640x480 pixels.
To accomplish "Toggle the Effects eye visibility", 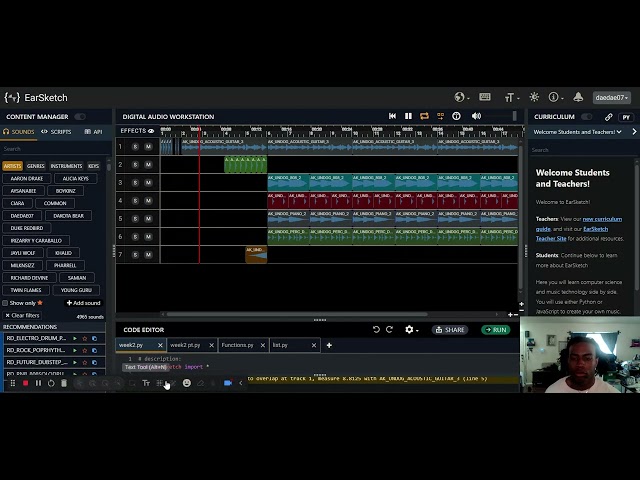I will tap(151, 131).
